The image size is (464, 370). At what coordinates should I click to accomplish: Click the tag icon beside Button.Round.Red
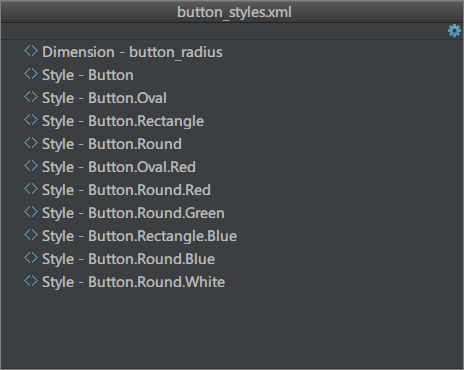point(31,189)
